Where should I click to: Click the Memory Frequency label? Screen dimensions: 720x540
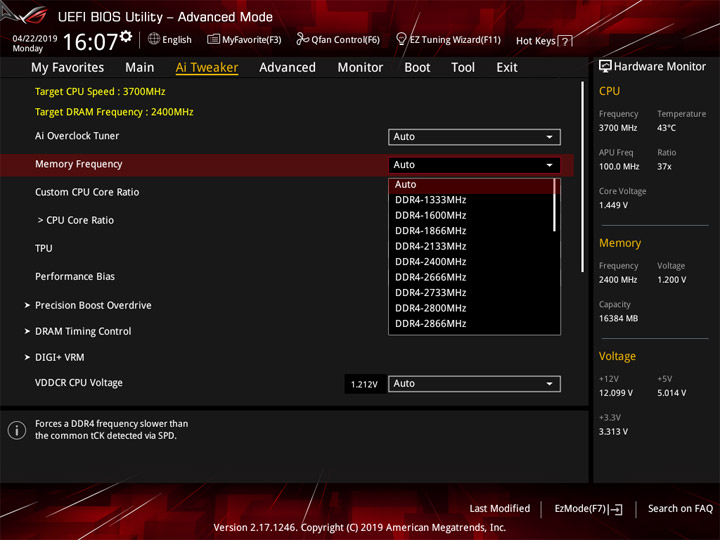79,164
